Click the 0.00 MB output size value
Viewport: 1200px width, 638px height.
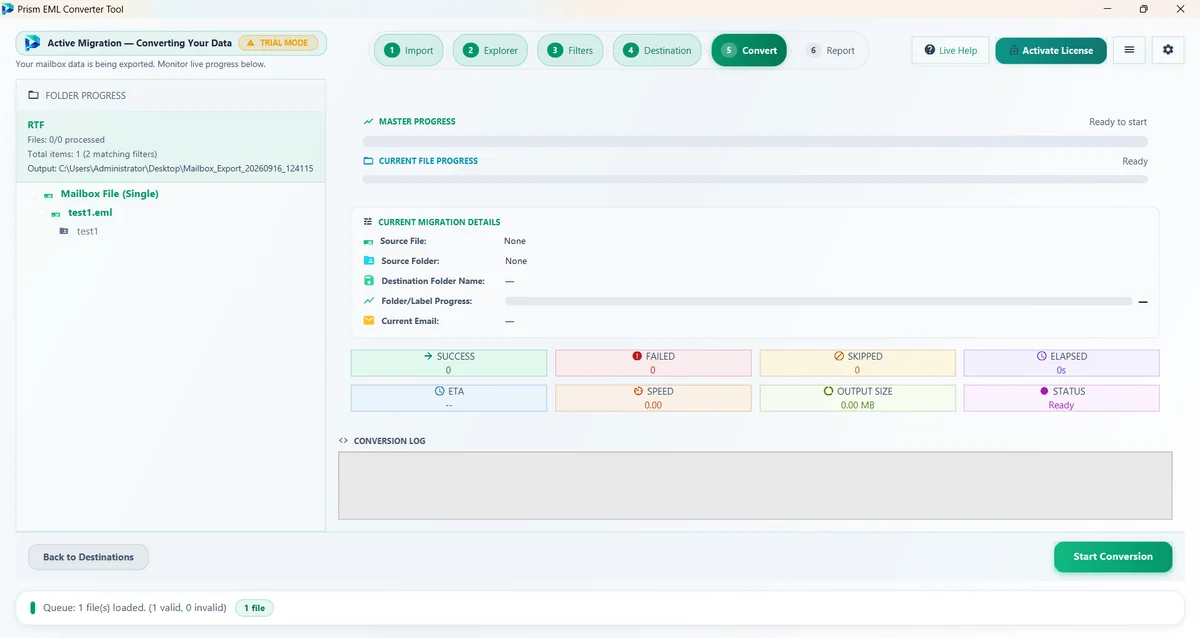[857, 405]
